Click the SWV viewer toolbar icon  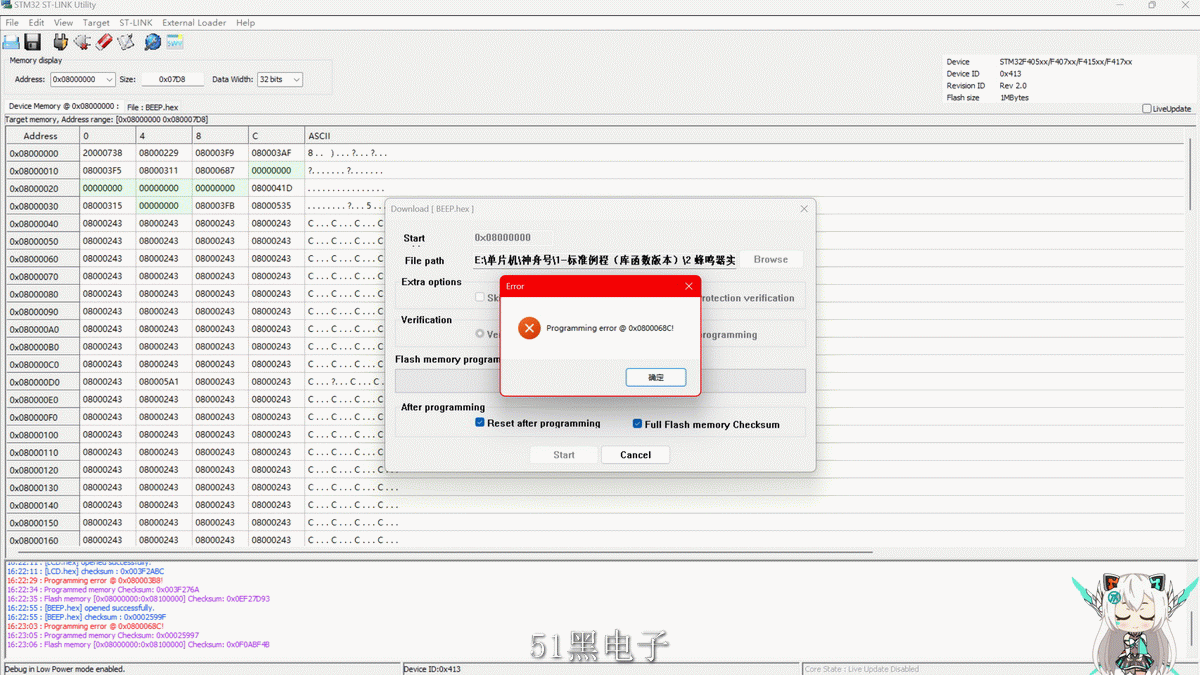click(x=175, y=42)
